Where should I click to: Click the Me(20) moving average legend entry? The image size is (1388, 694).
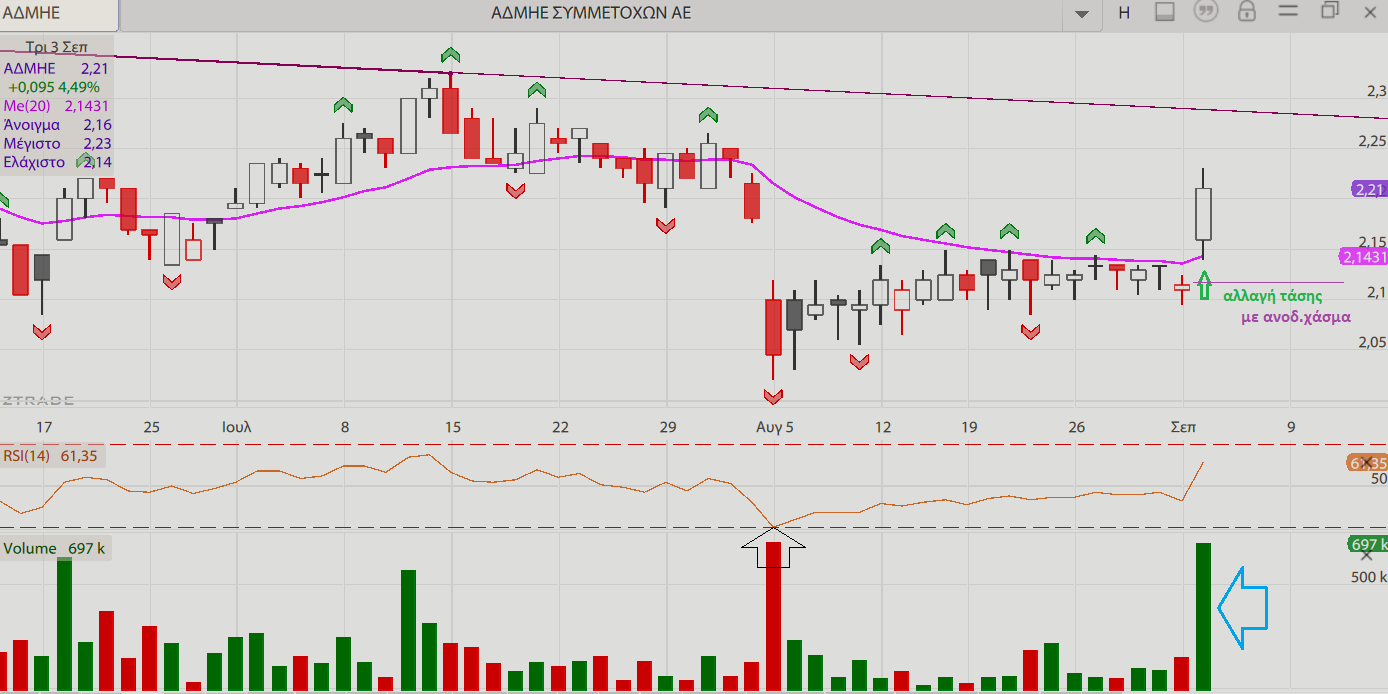click(57, 106)
